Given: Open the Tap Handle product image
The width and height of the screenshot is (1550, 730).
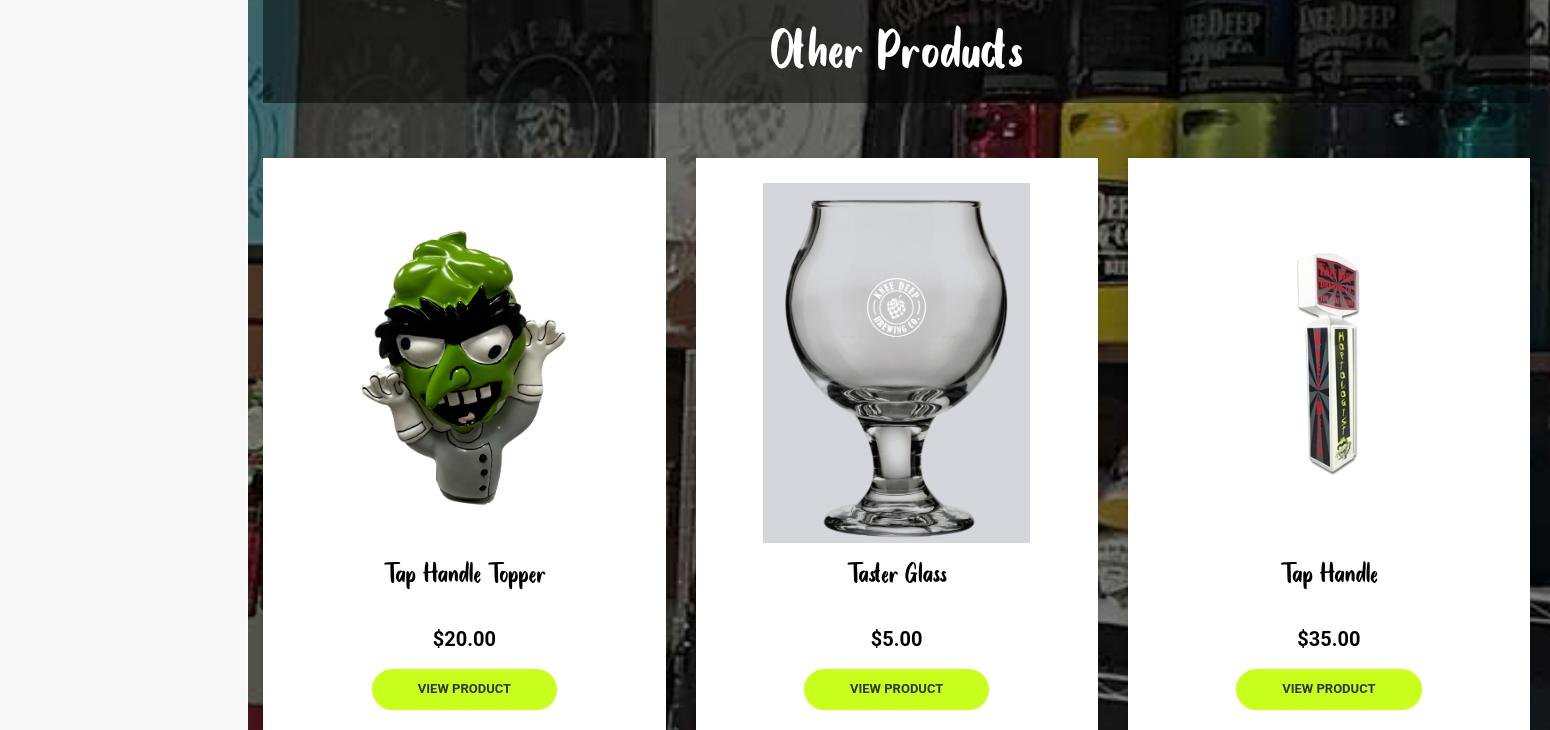Looking at the screenshot, I should [x=1329, y=363].
